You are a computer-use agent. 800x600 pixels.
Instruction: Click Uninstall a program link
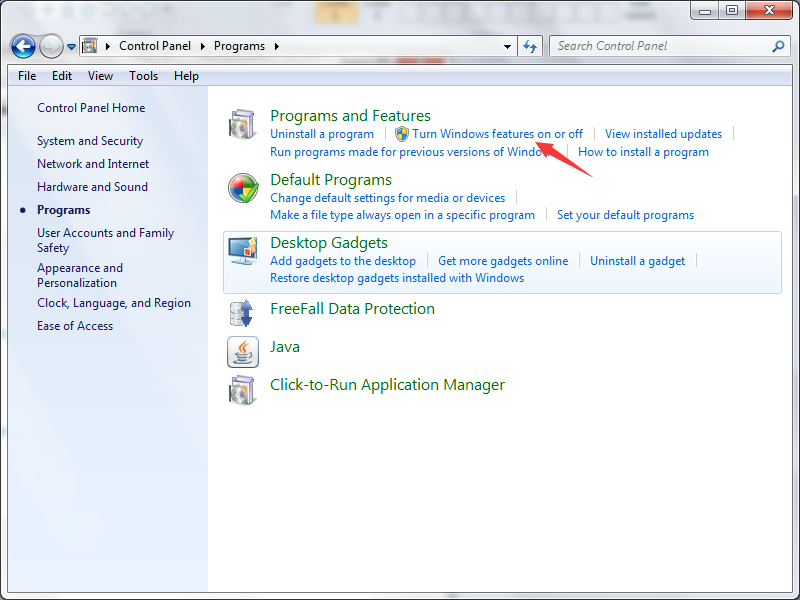(321, 134)
